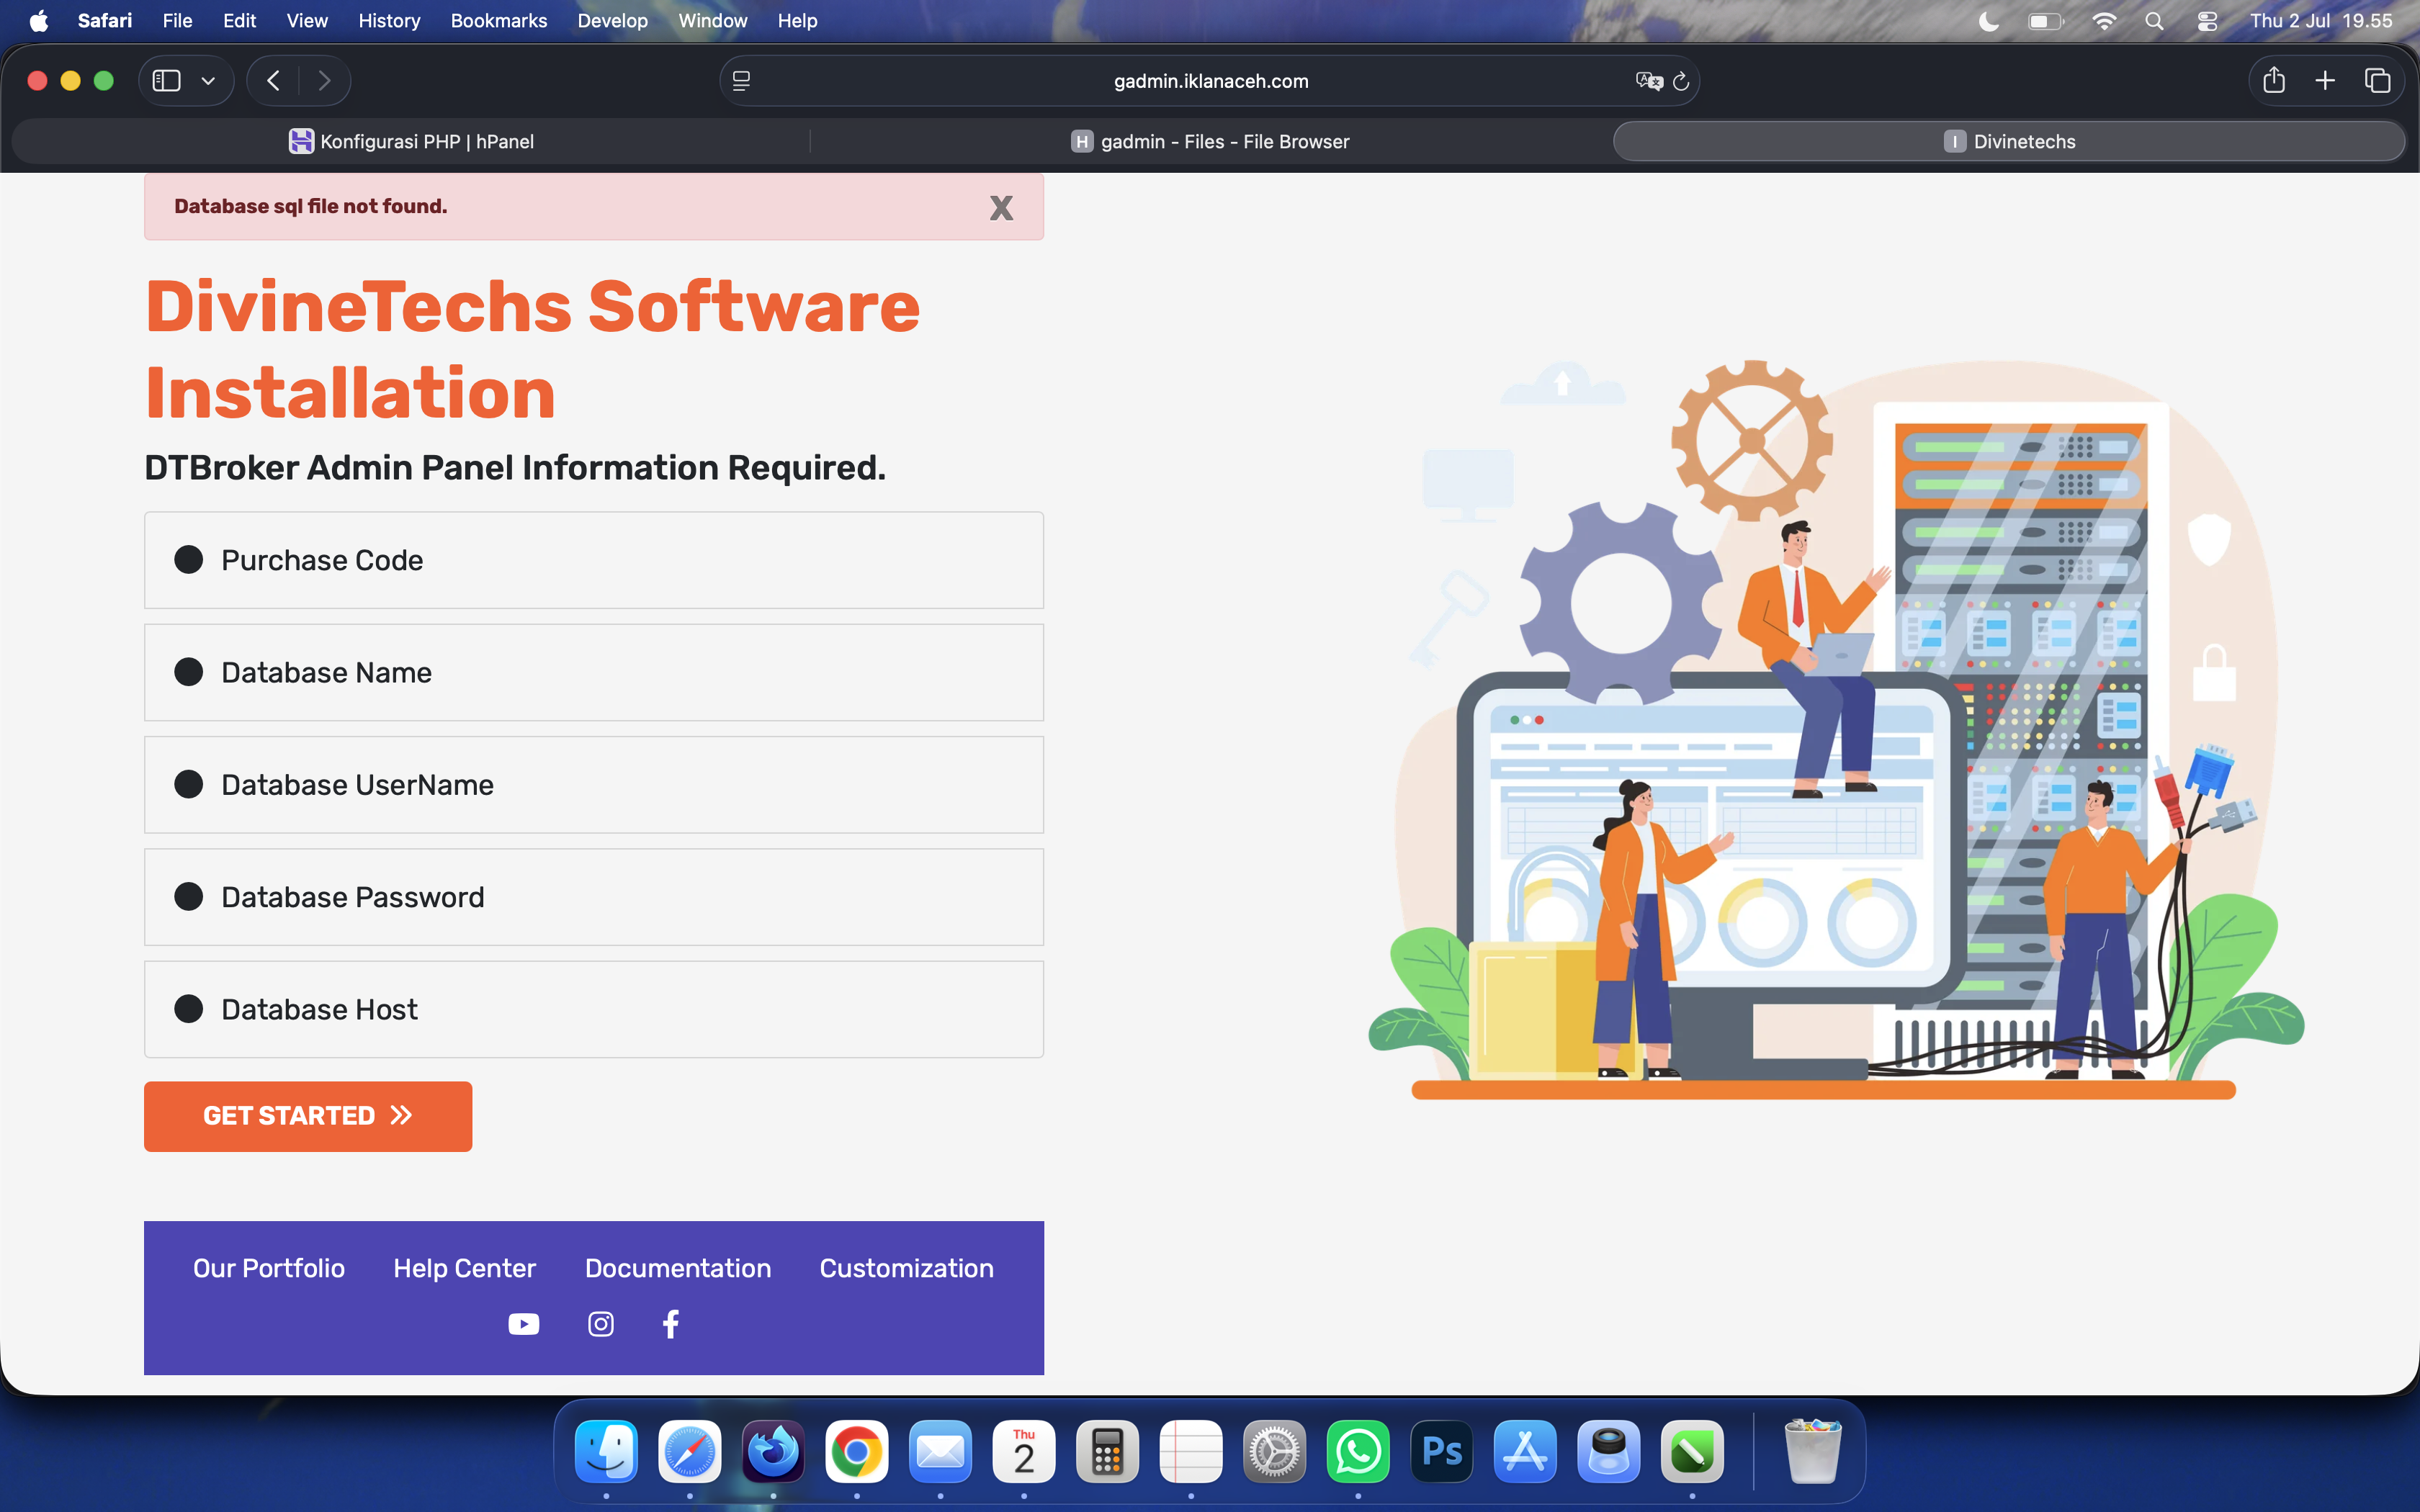Focus the Database Name field
The height and width of the screenshot is (1512, 2420).
tap(594, 672)
